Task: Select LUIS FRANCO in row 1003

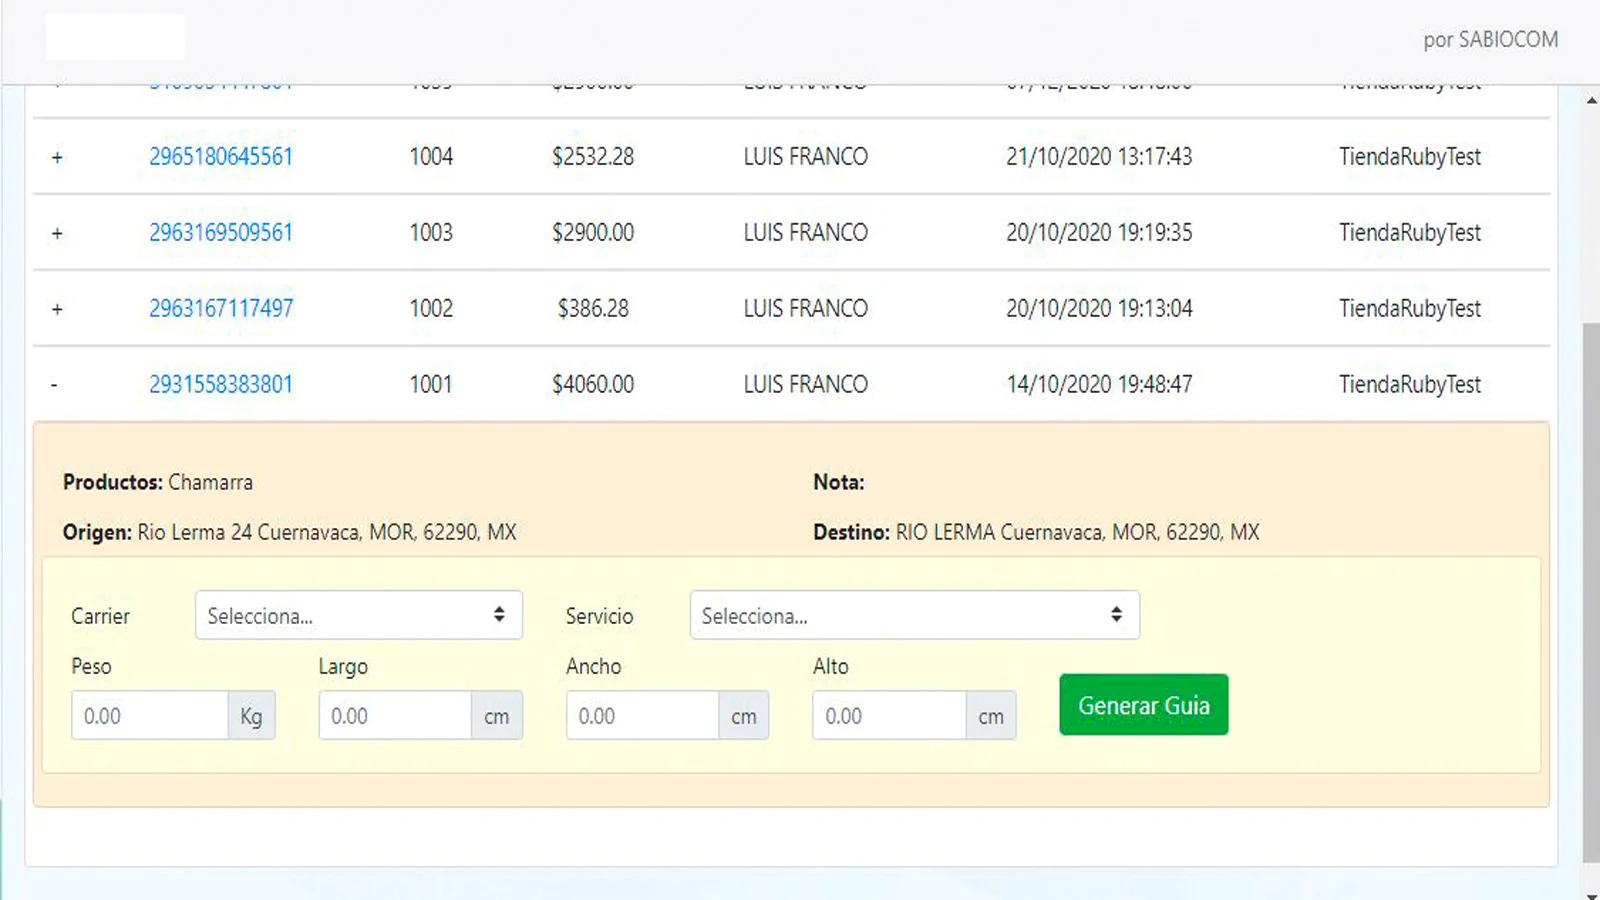Action: (x=806, y=233)
